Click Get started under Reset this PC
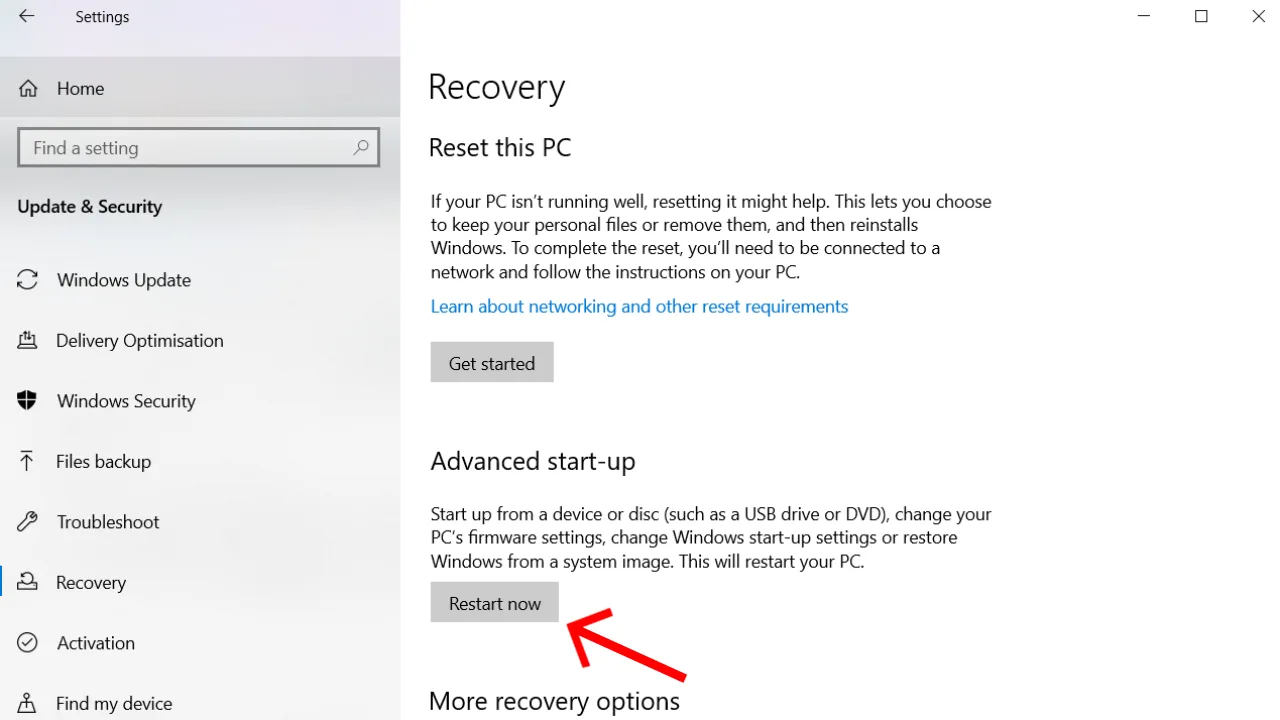This screenshot has height=720, width=1280. tap(491, 362)
